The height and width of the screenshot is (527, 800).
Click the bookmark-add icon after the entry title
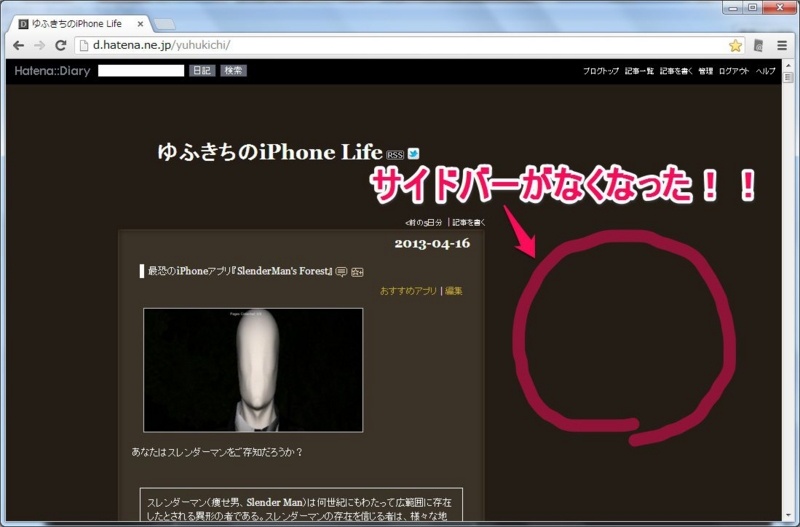coord(357,272)
